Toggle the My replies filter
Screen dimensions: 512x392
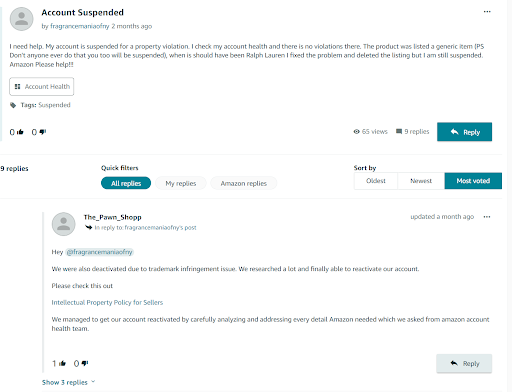pyautogui.click(x=181, y=183)
